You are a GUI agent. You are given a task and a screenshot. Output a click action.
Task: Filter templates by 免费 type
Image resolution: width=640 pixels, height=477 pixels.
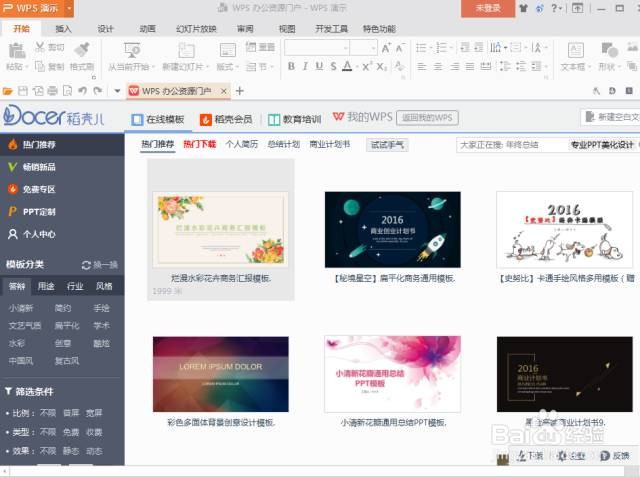(71, 432)
